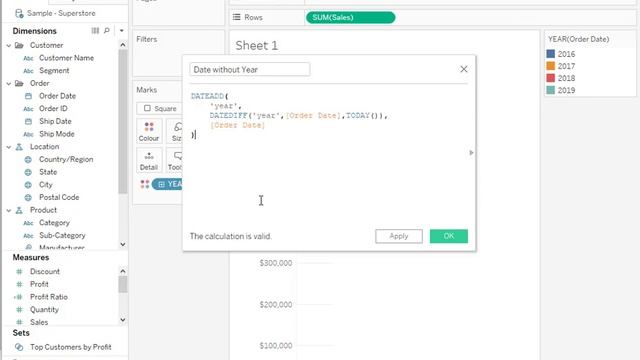Viewport: 640px width, 360px height.
Task: Select the State geographic field
Action: pyautogui.click(x=48, y=172)
